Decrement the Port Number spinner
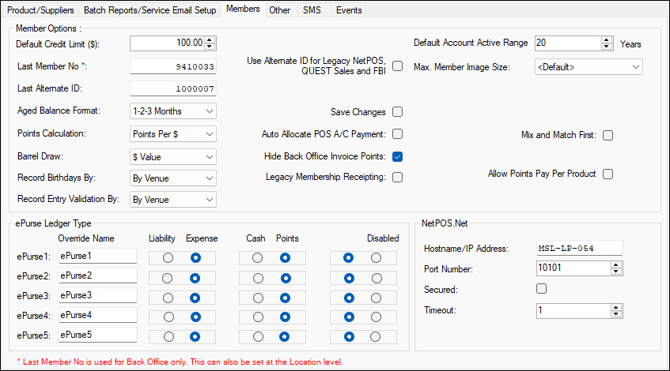 pos(616,271)
